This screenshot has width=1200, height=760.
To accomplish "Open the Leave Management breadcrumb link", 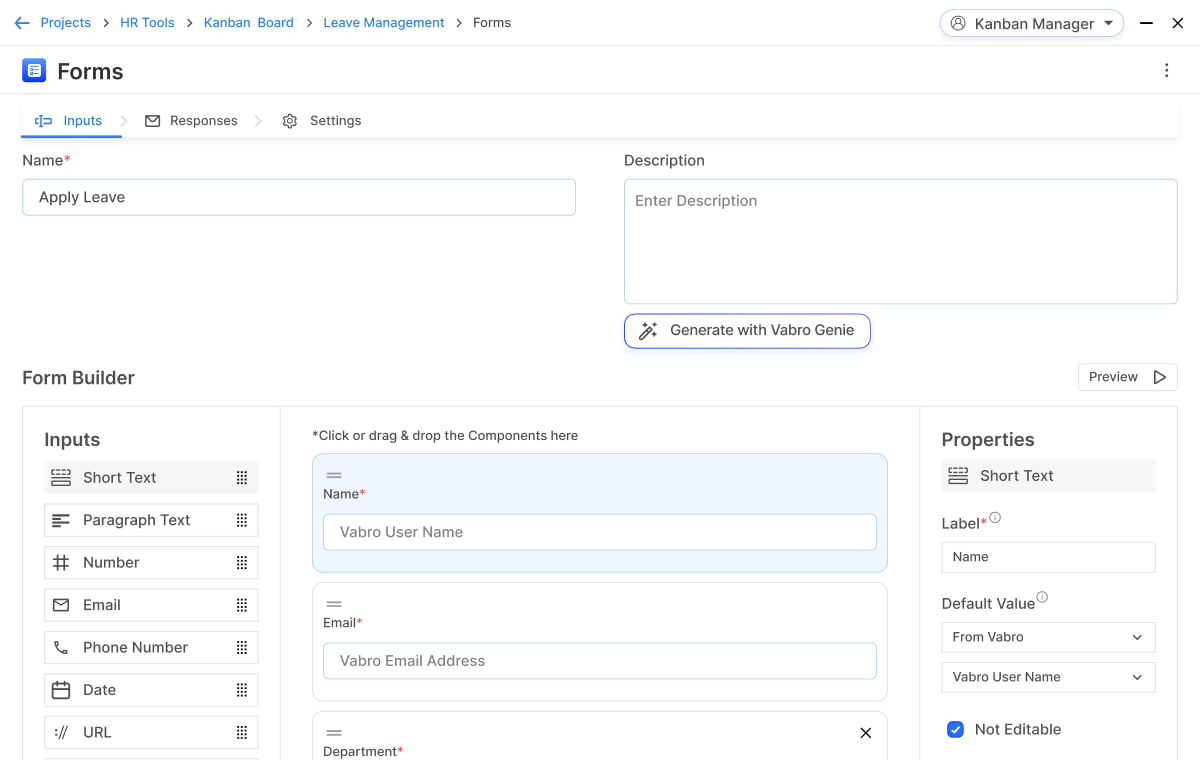I will pos(384,22).
